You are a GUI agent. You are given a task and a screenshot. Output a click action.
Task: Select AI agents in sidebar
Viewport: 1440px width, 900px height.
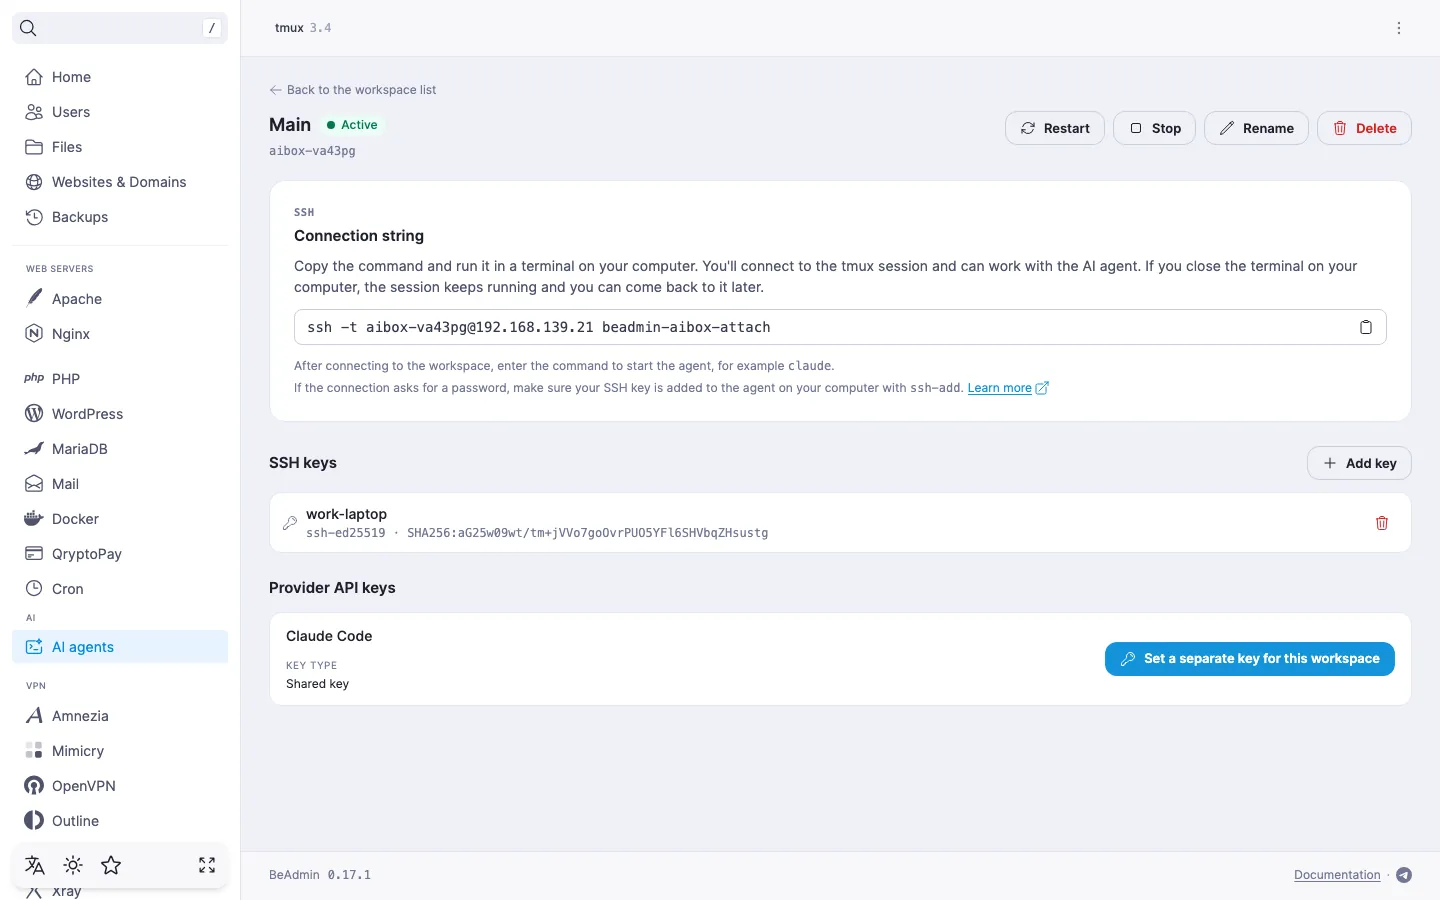[x=120, y=647]
